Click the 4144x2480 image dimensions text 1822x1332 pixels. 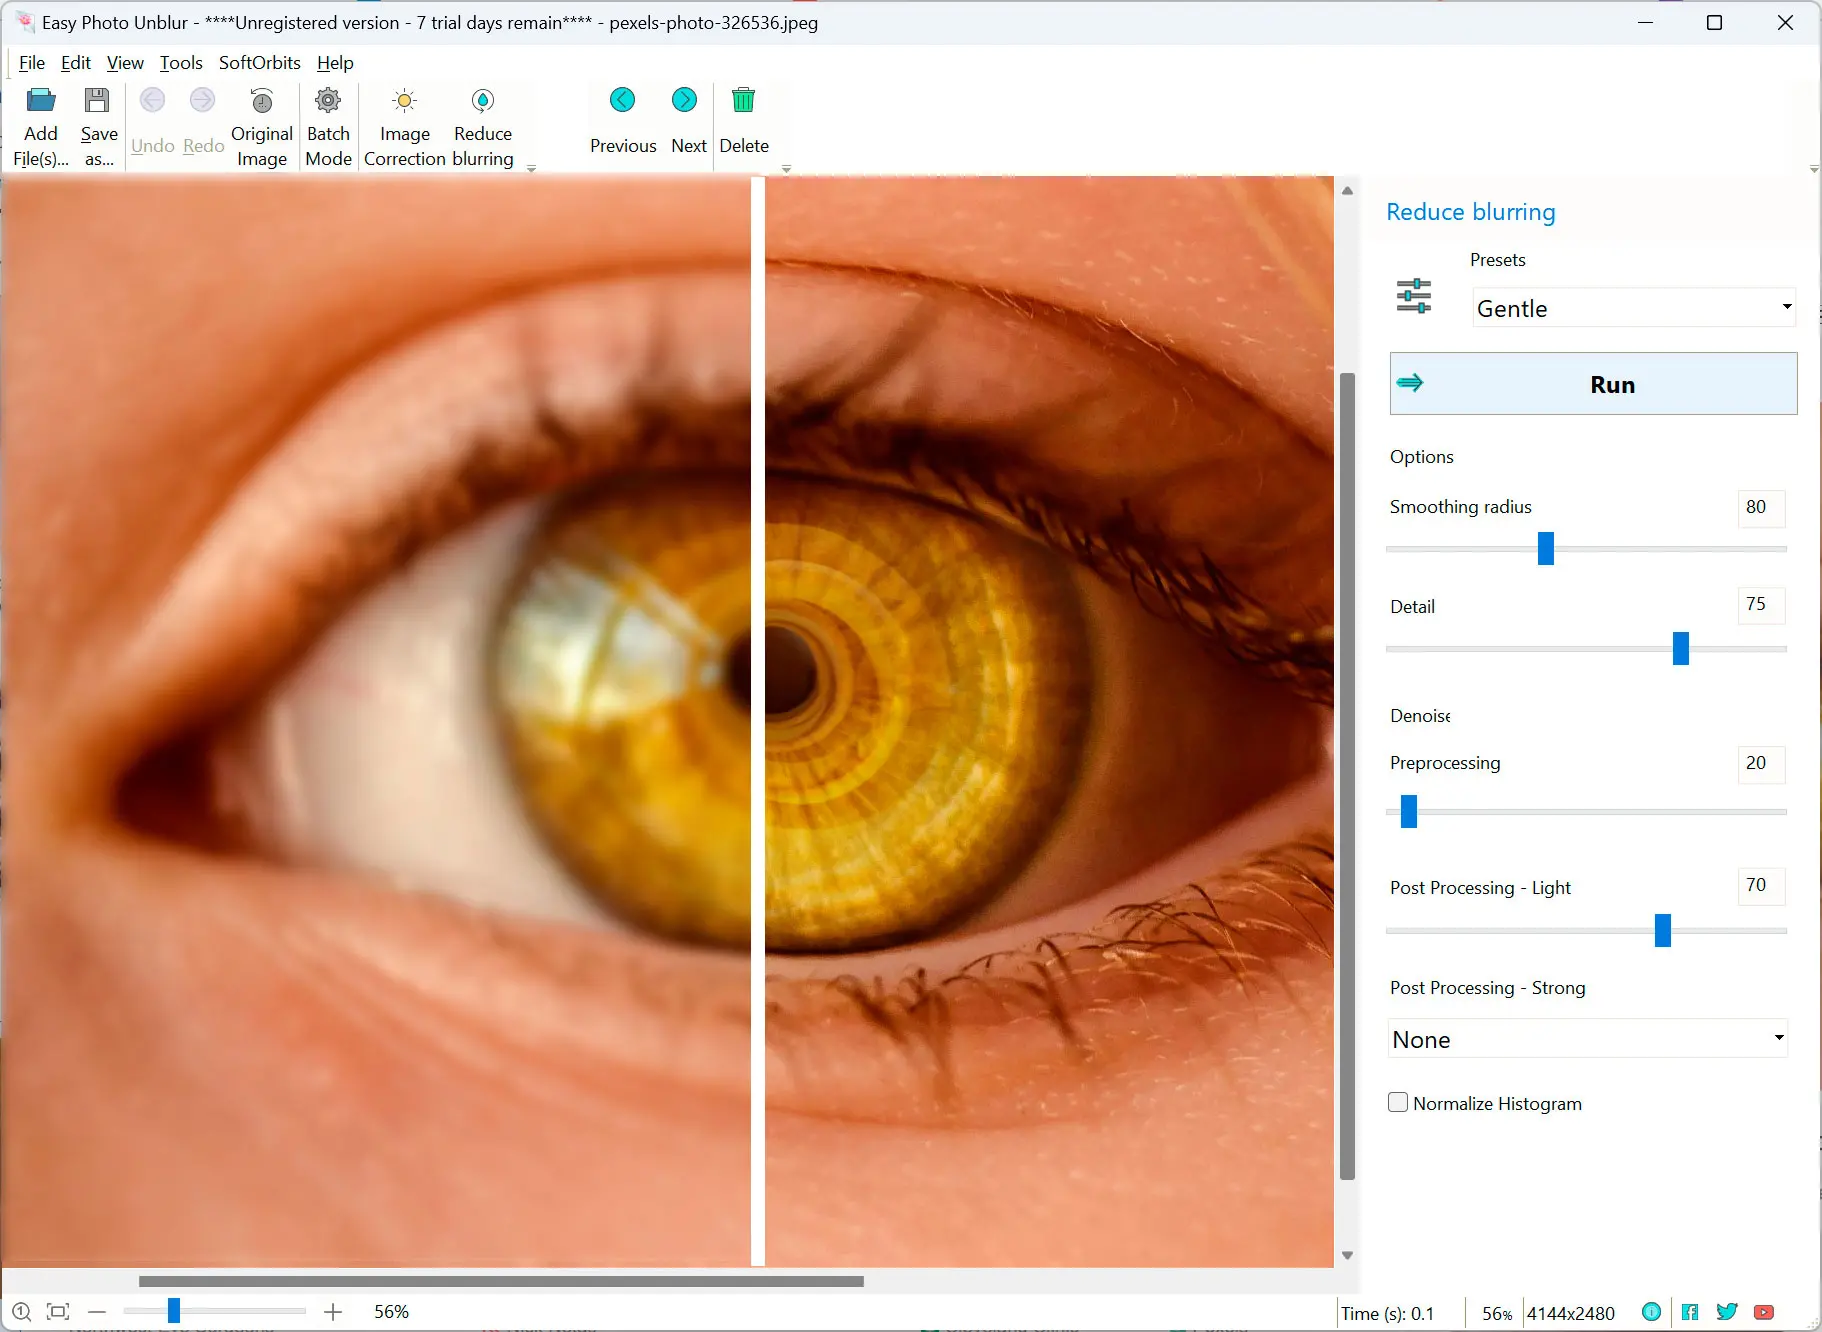point(1571,1313)
